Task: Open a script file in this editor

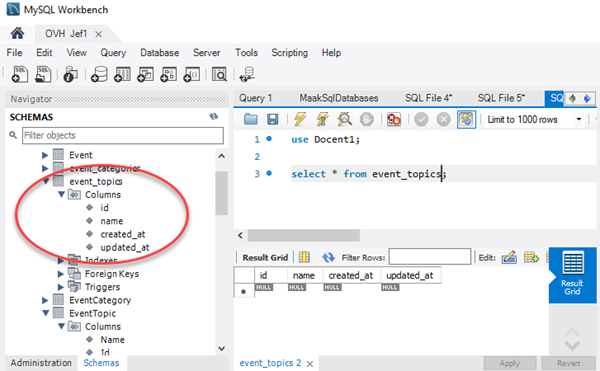Action: [x=251, y=119]
